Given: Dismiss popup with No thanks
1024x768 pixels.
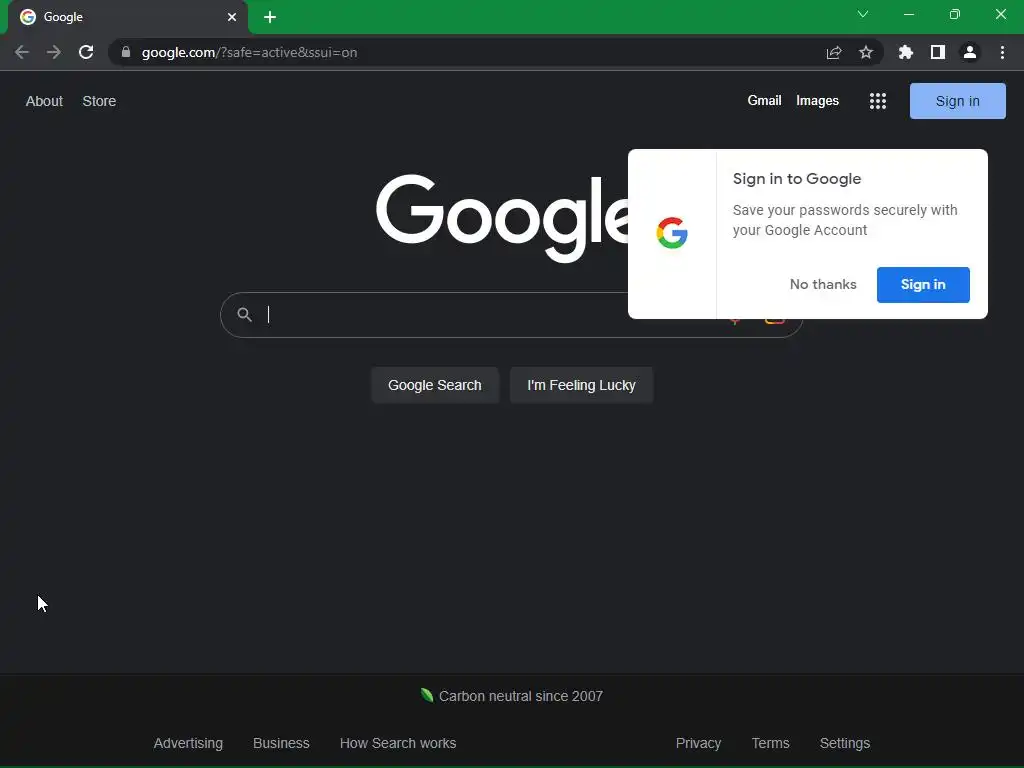Looking at the screenshot, I should pyautogui.click(x=823, y=285).
